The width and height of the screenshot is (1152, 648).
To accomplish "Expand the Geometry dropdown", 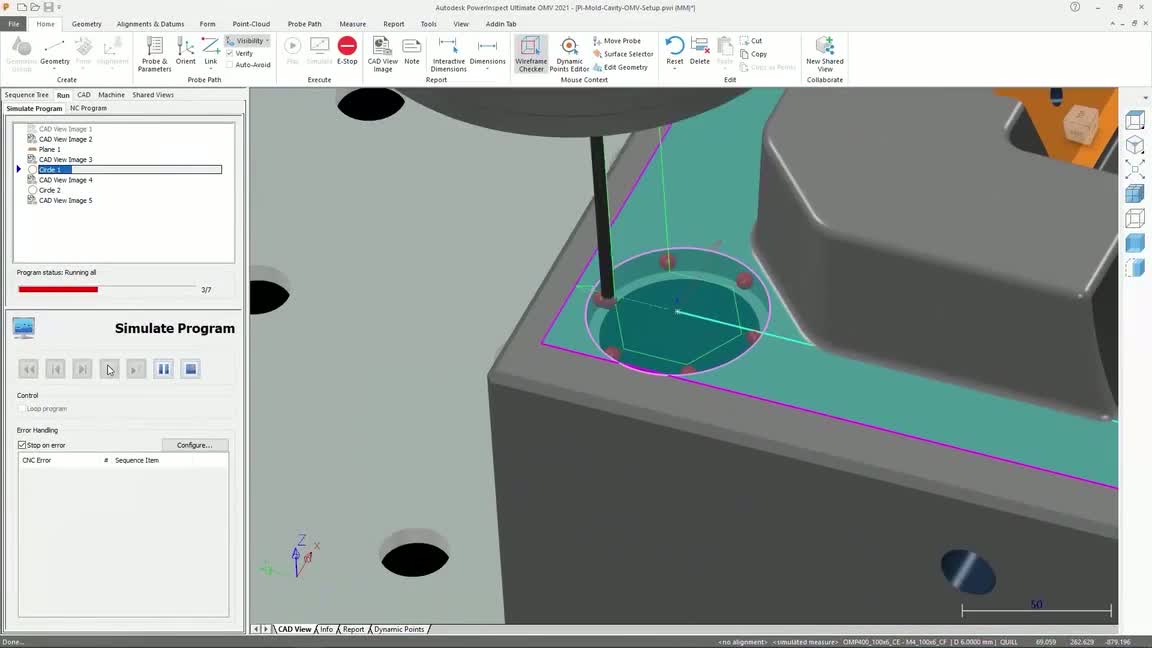I will pyautogui.click(x=54, y=69).
